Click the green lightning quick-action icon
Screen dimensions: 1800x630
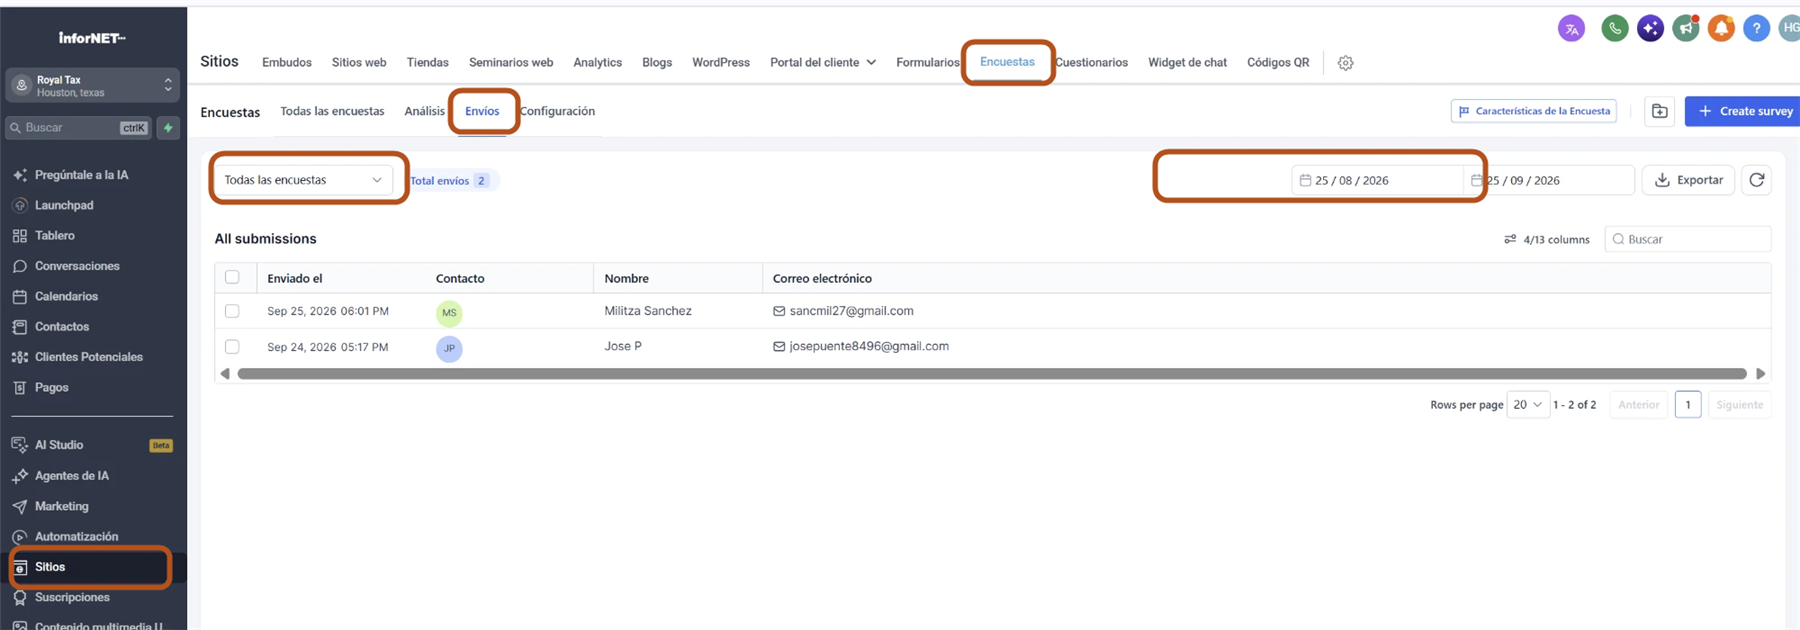[x=168, y=128]
